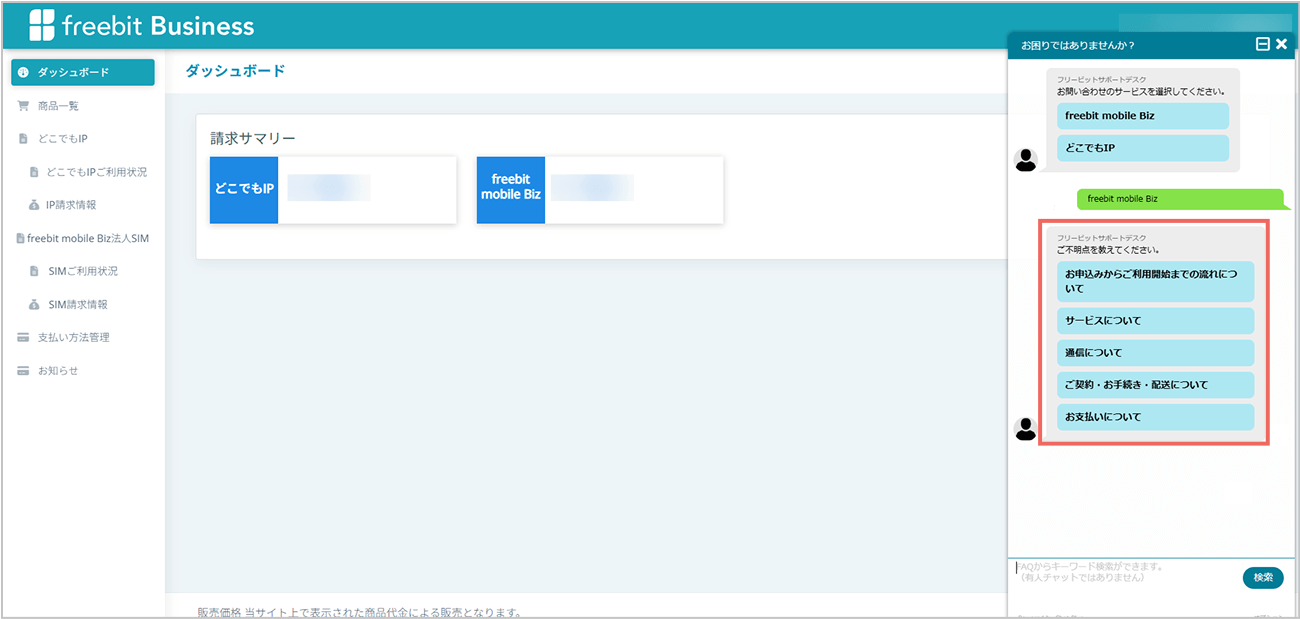Click the credit card icon beside 支払い方法管理
This screenshot has height=619, width=1300.
point(23,338)
